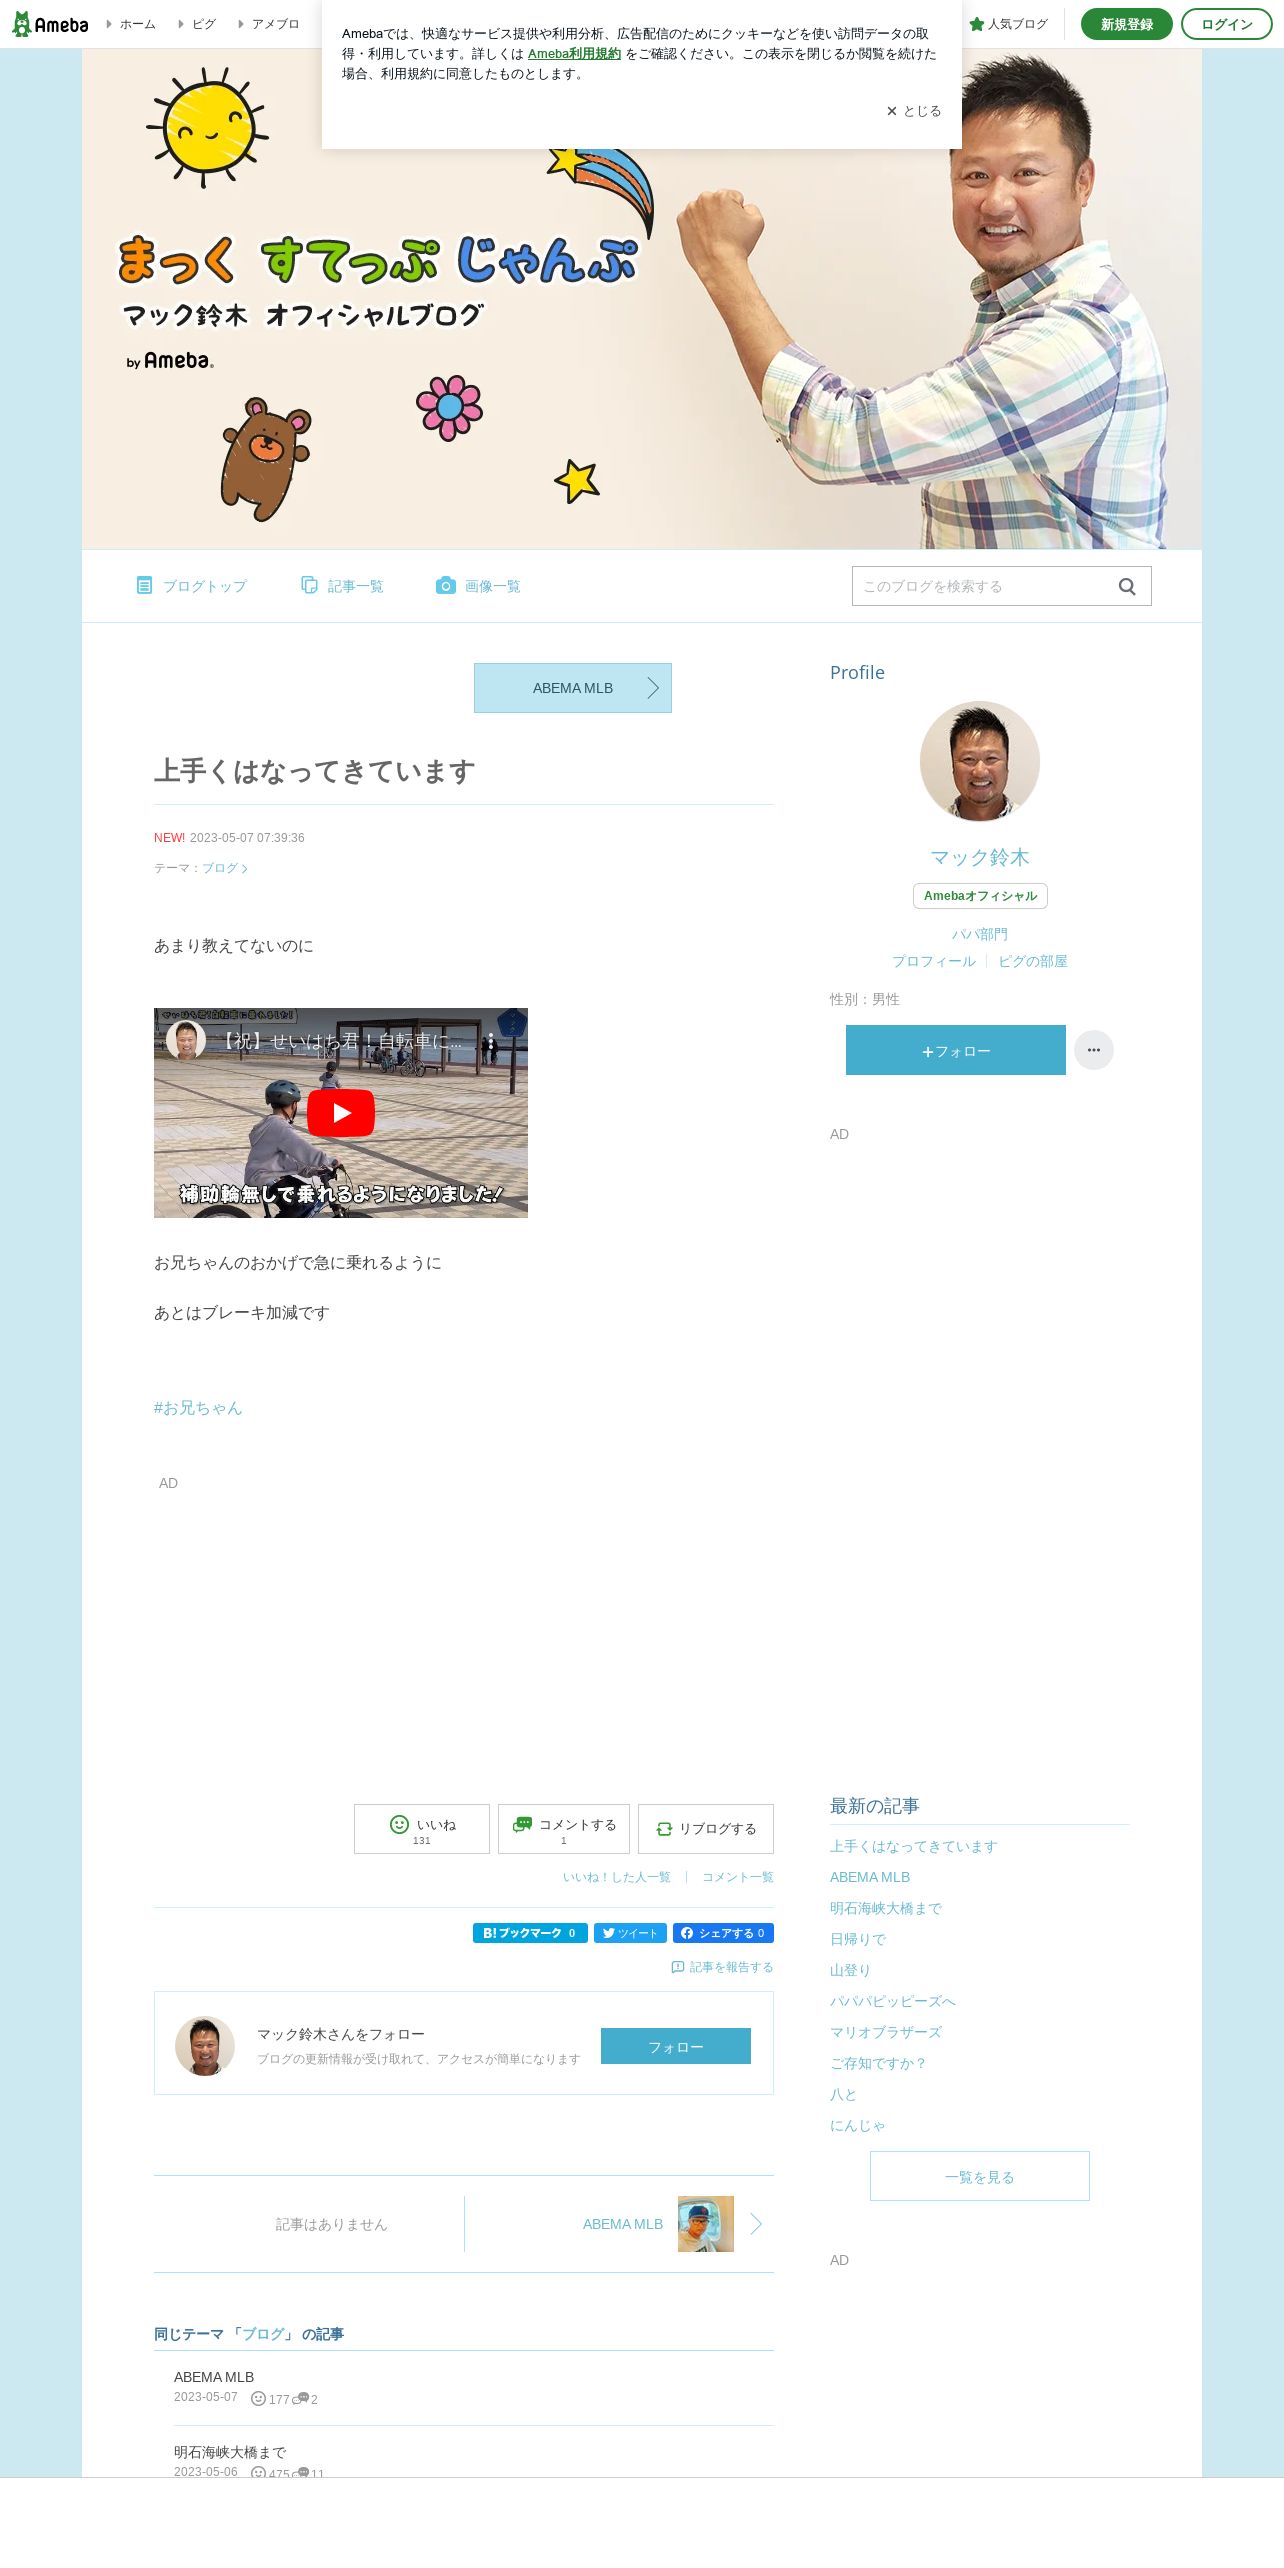Open the パパ部門 link
Viewport: 1284px width, 2568px height.
click(980, 934)
